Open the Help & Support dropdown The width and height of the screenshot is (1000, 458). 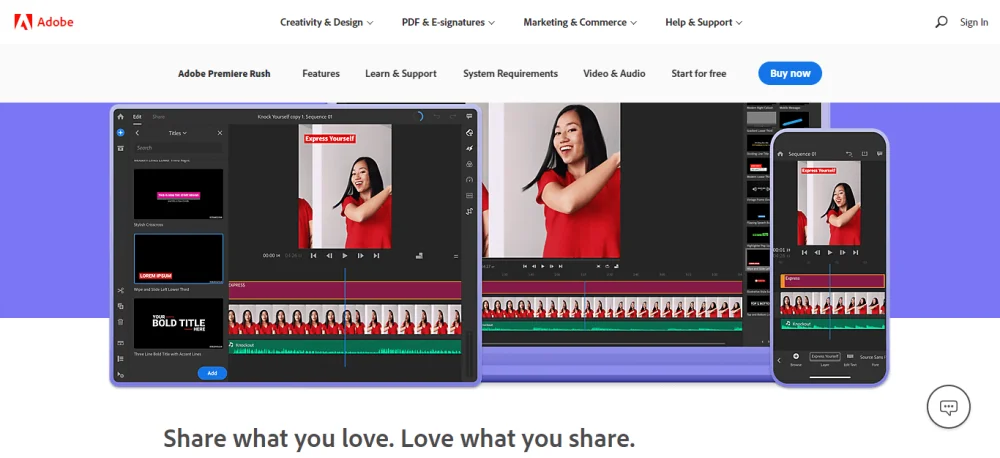[x=704, y=22]
